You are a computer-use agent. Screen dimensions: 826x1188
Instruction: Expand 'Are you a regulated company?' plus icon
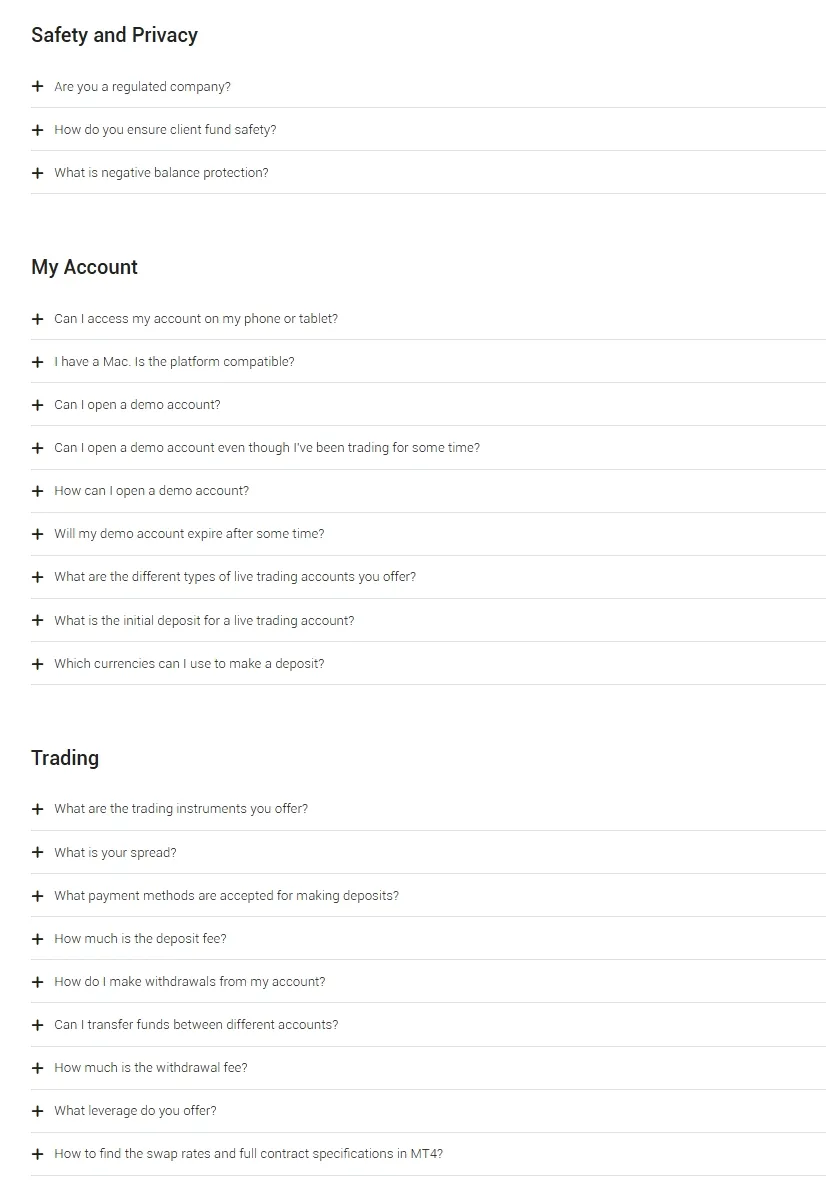(37, 86)
